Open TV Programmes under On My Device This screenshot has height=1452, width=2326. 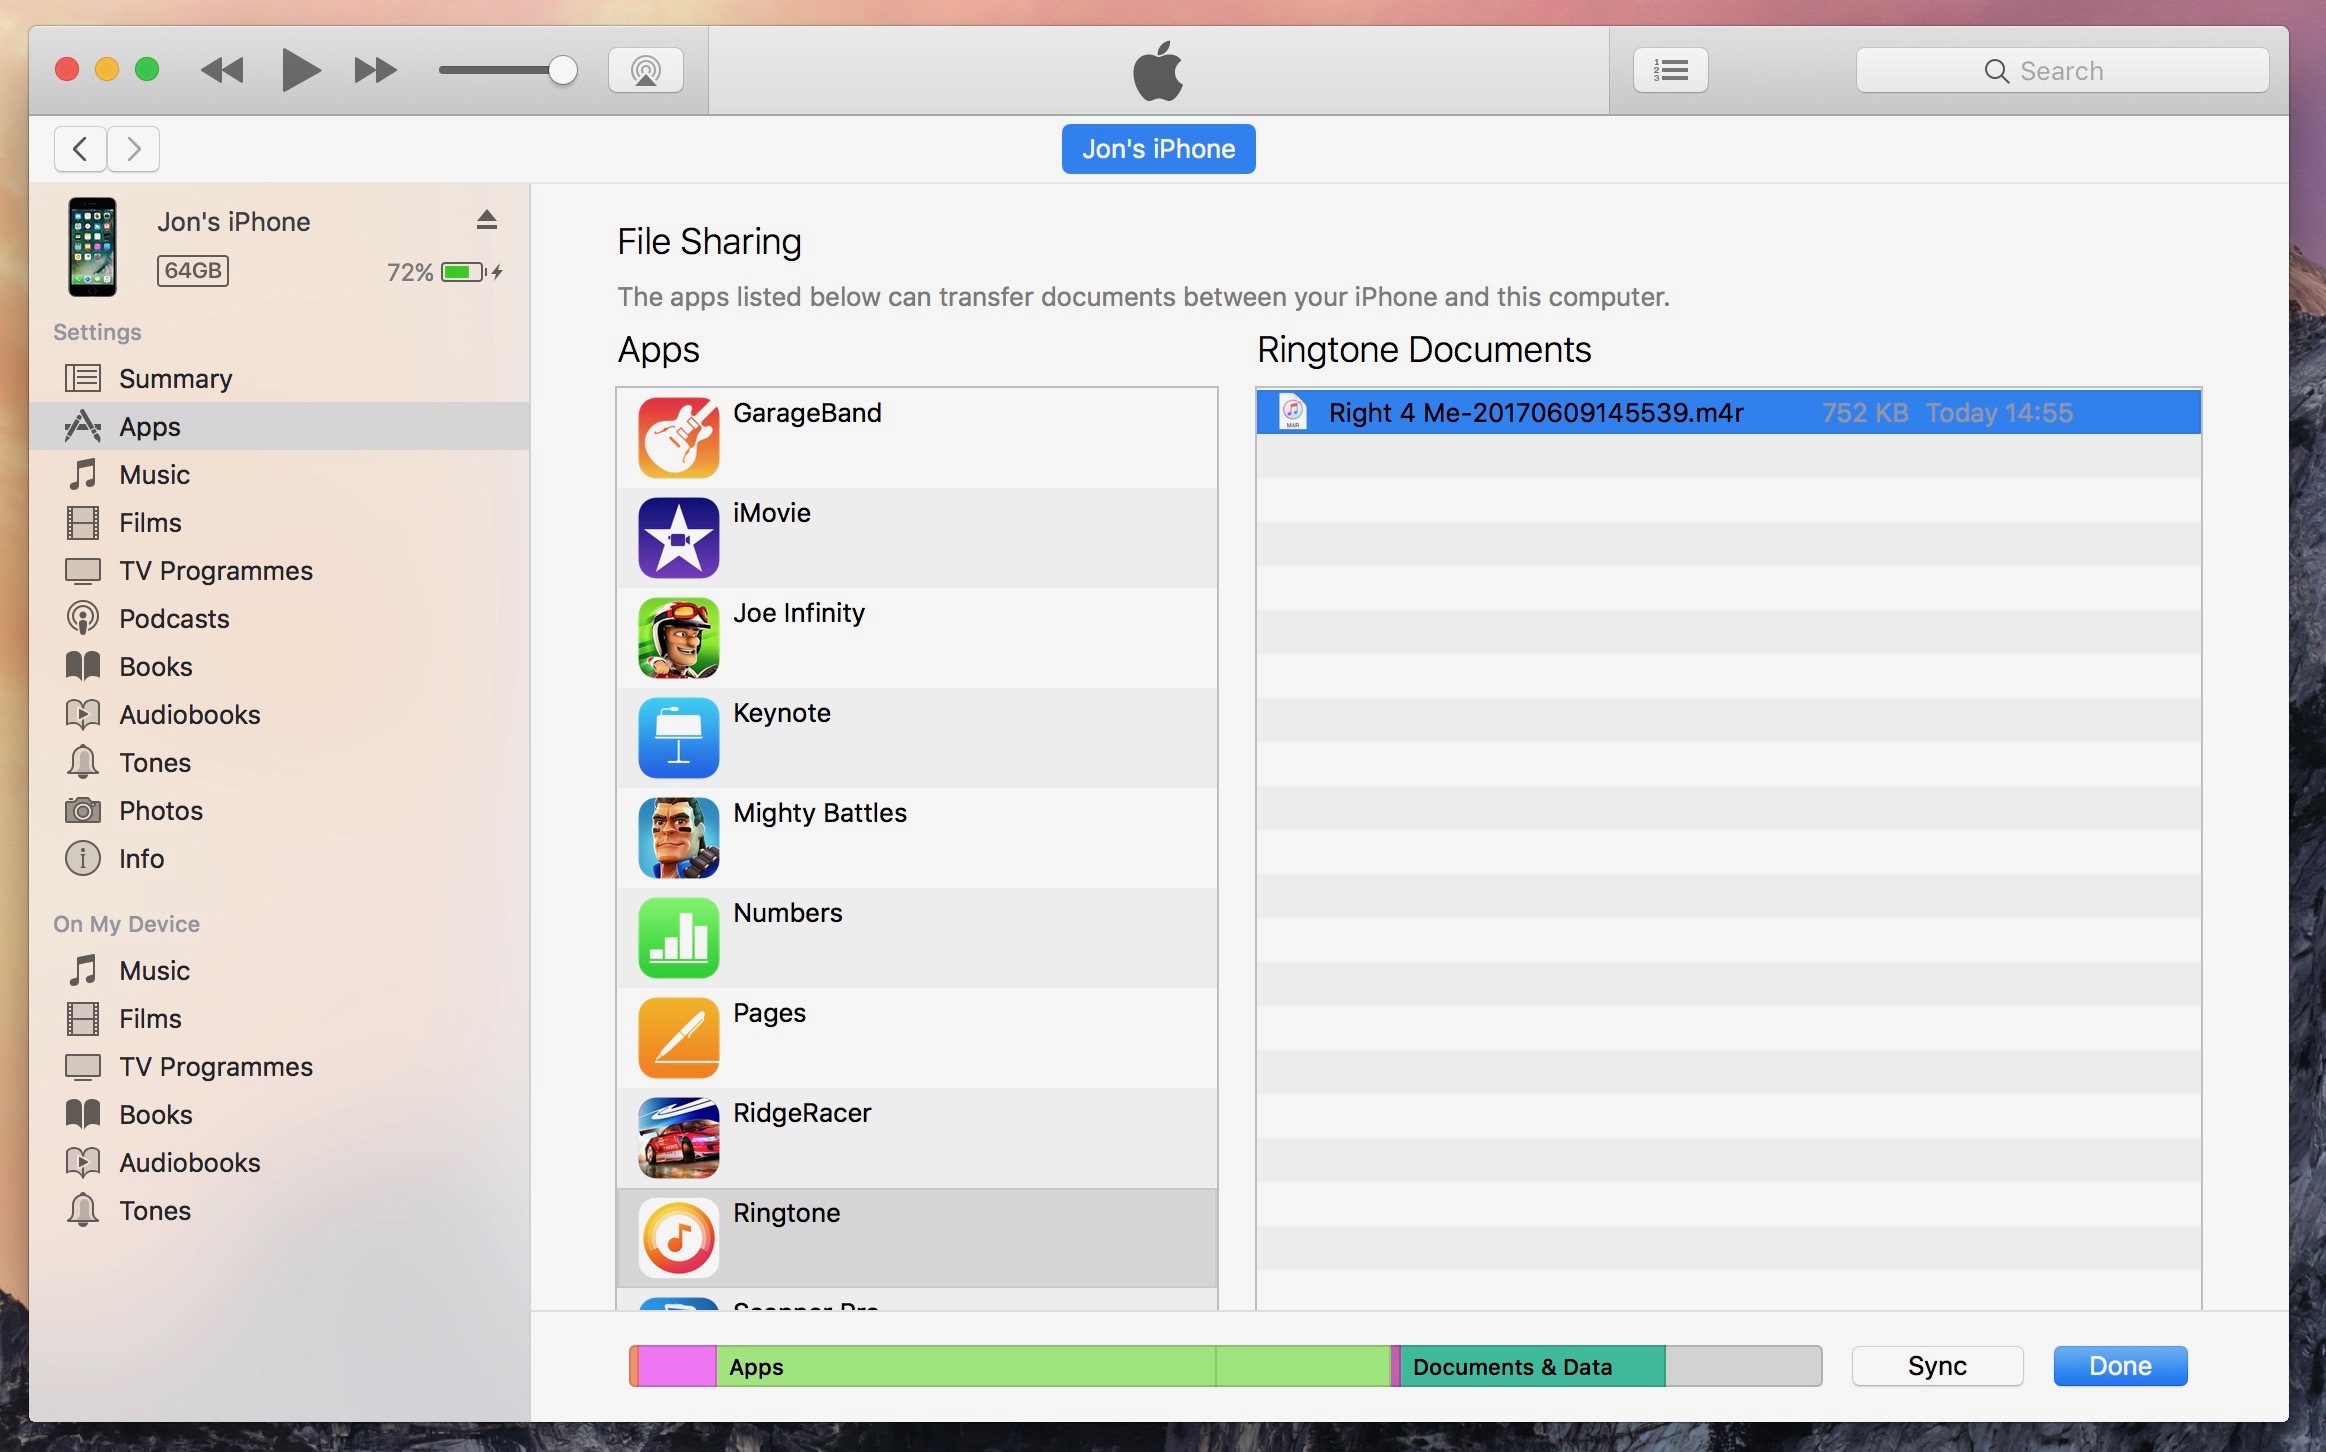pyautogui.click(x=280, y=1066)
